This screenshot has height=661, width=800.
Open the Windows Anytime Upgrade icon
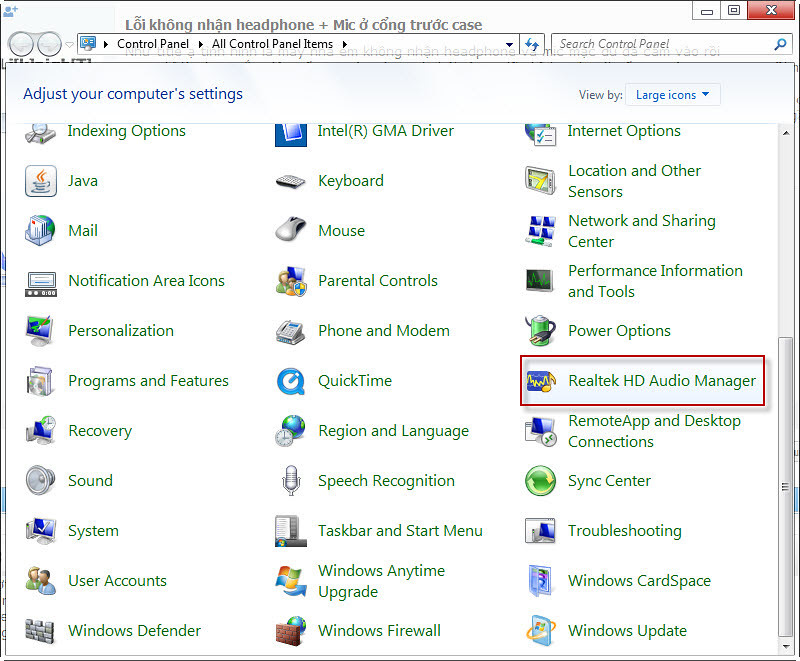[x=291, y=581]
